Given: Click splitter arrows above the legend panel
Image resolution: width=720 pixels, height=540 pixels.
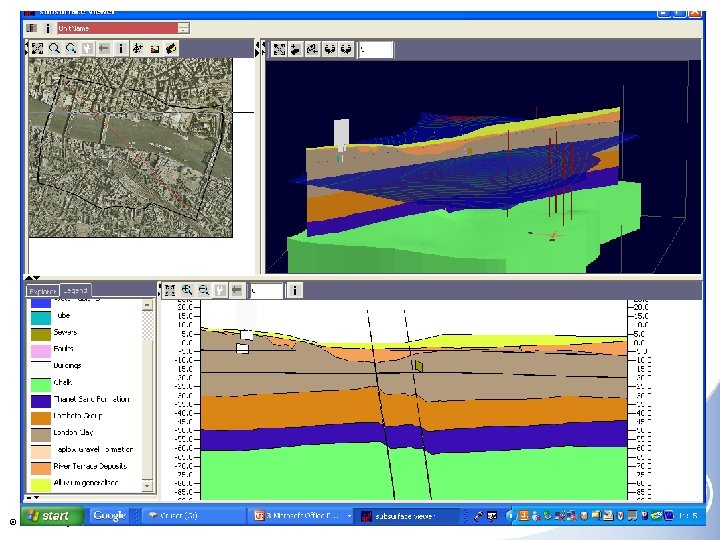Looking at the screenshot, I should [33, 278].
